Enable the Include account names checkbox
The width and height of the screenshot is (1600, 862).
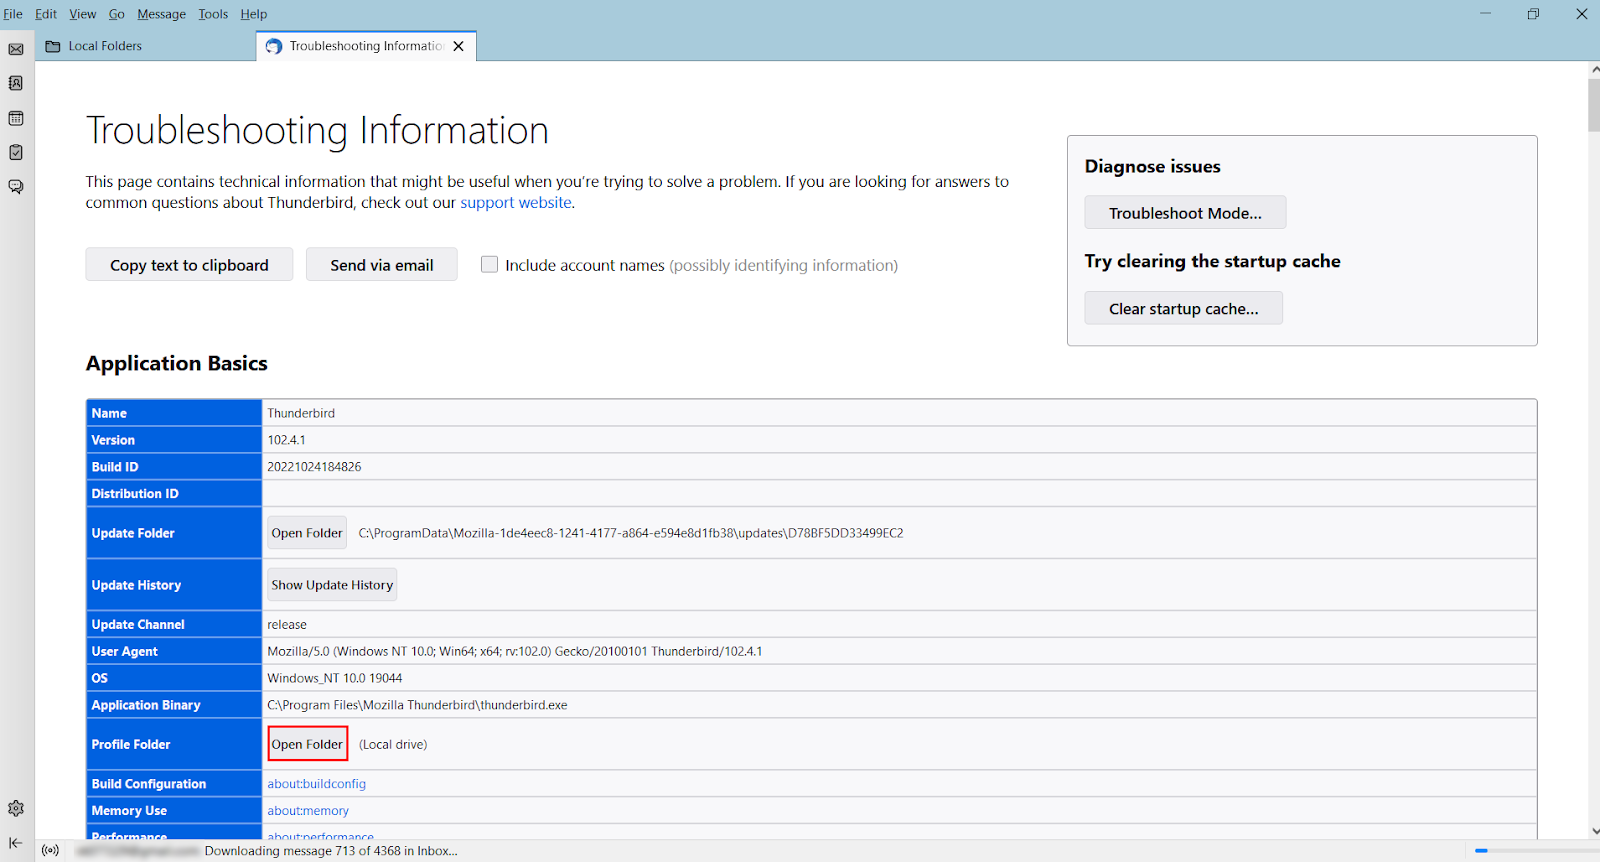[x=489, y=265]
